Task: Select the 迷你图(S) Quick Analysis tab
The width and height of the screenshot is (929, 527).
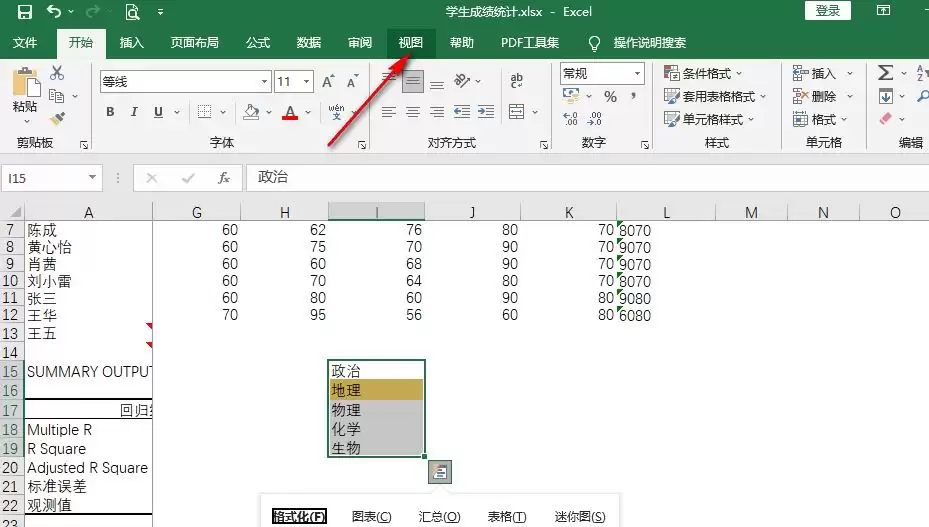Action: tap(580, 516)
